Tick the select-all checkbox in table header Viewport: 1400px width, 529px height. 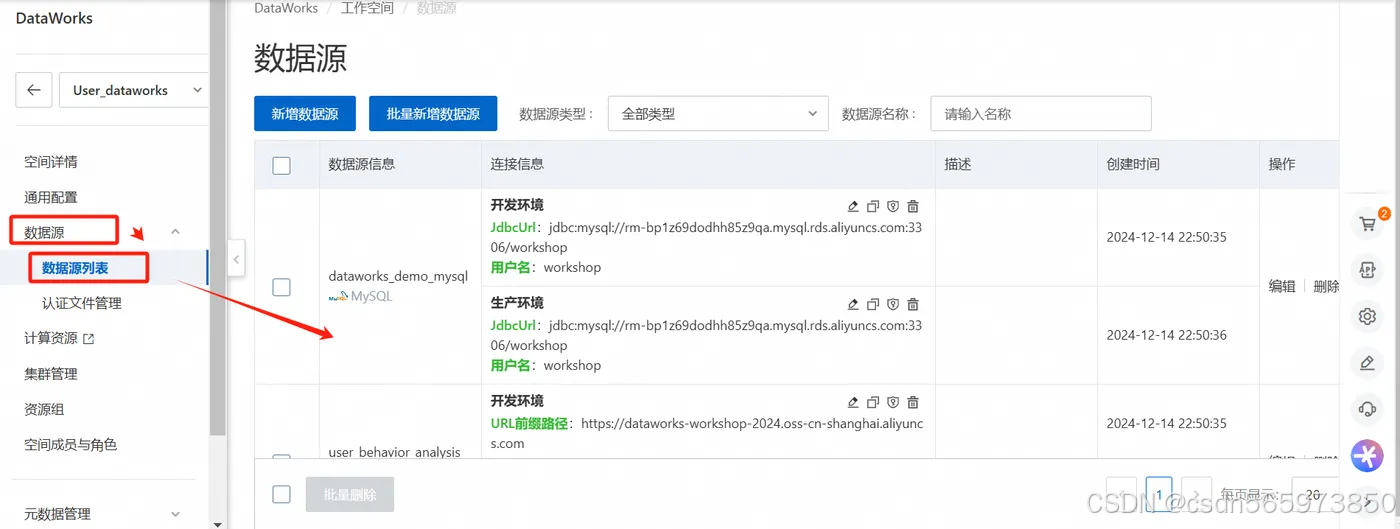(x=282, y=165)
